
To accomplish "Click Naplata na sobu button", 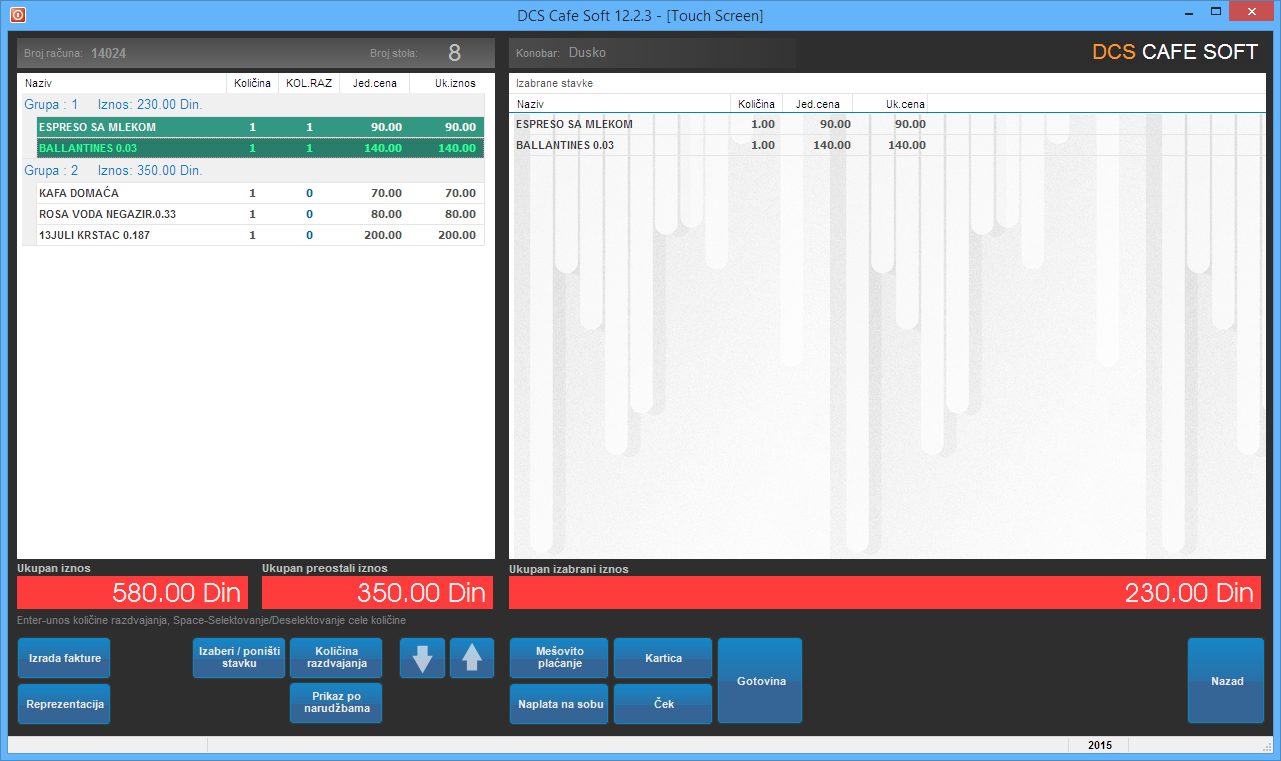I will [559, 704].
